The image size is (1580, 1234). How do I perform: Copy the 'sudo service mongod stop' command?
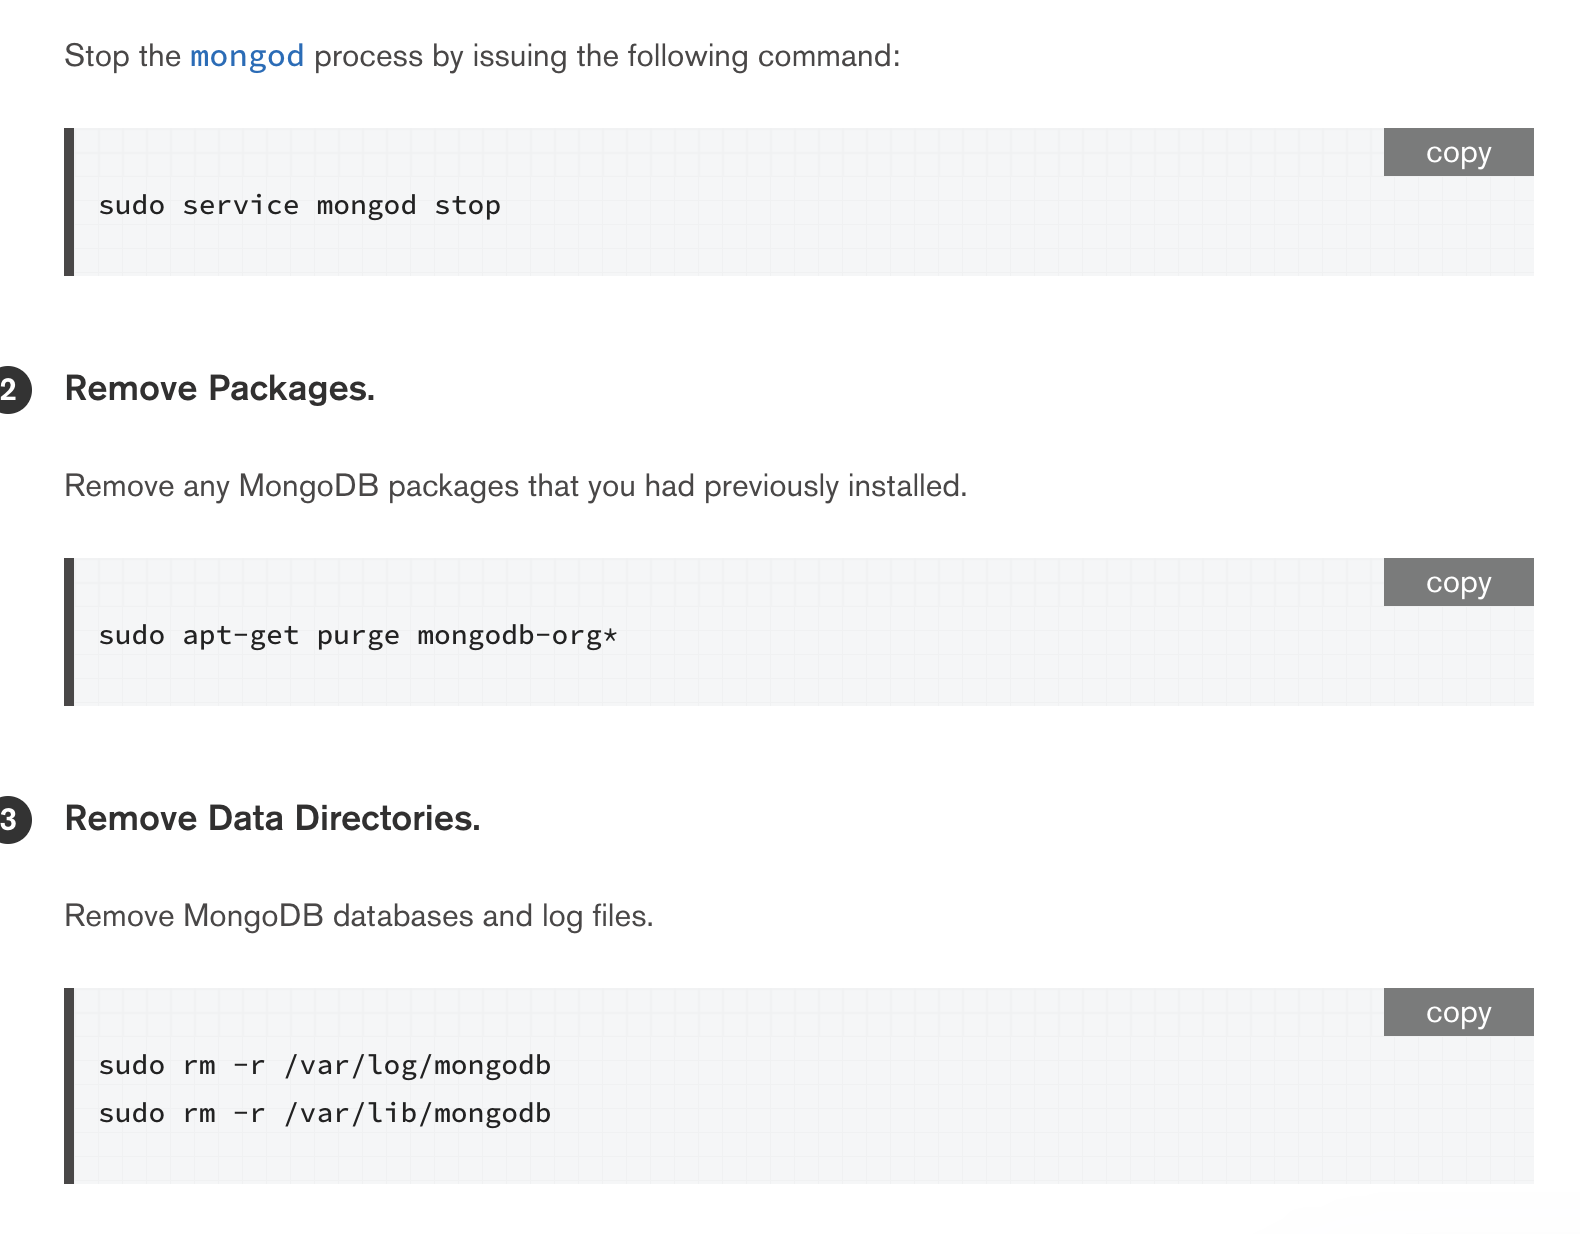tap(1458, 153)
